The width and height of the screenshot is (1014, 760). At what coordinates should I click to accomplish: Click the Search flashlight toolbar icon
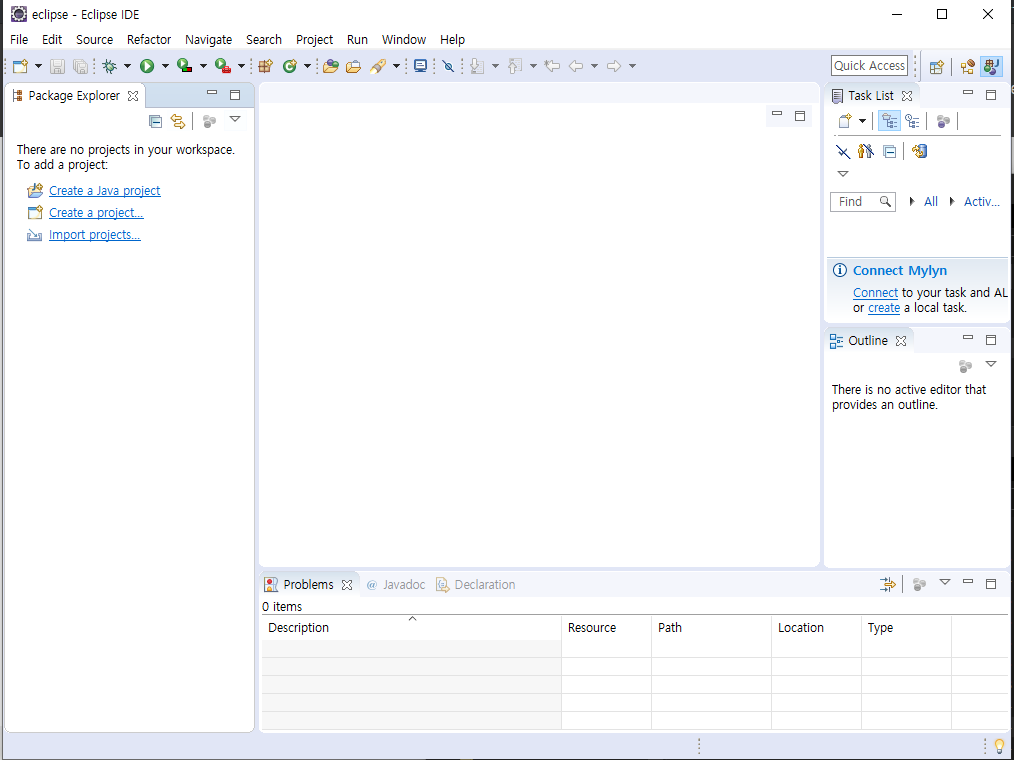tap(378, 66)
